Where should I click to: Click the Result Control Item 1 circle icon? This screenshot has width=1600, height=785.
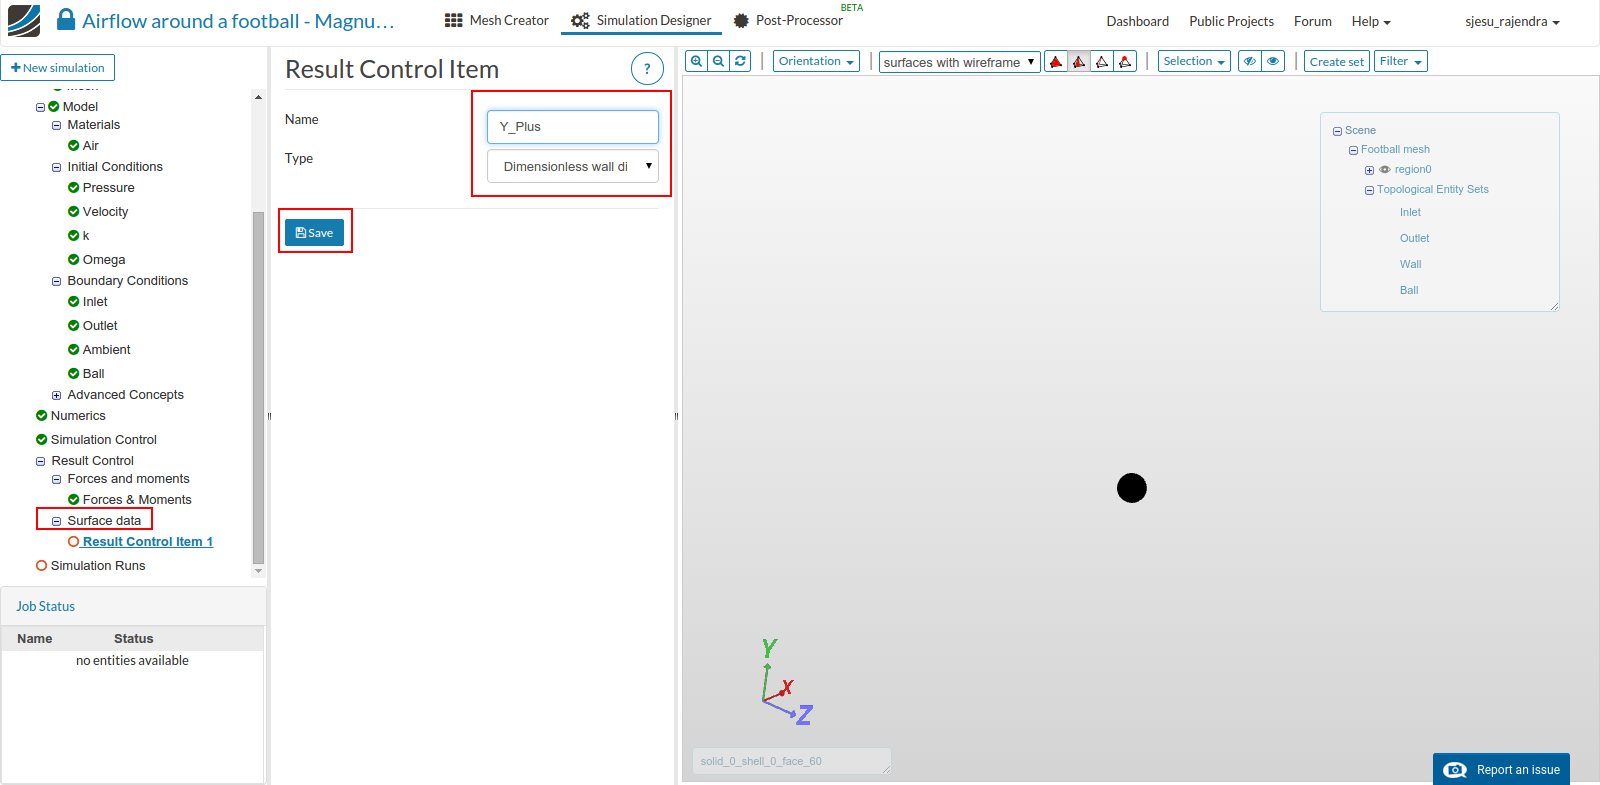(x=74, y=542)
